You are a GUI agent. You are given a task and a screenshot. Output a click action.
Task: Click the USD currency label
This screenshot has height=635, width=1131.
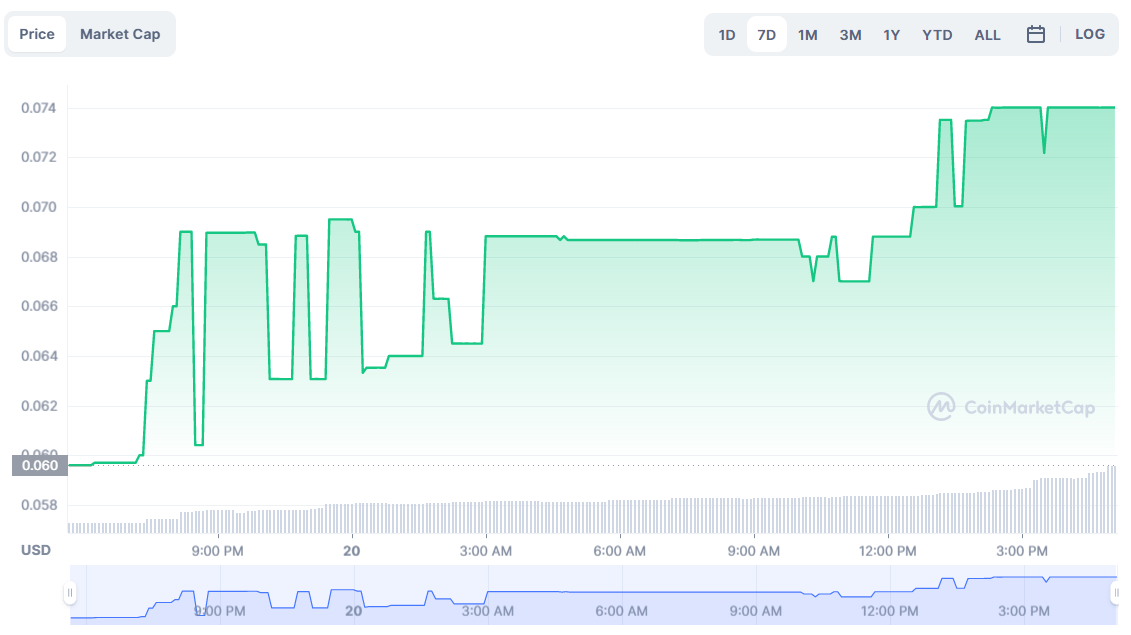point(35,550)
